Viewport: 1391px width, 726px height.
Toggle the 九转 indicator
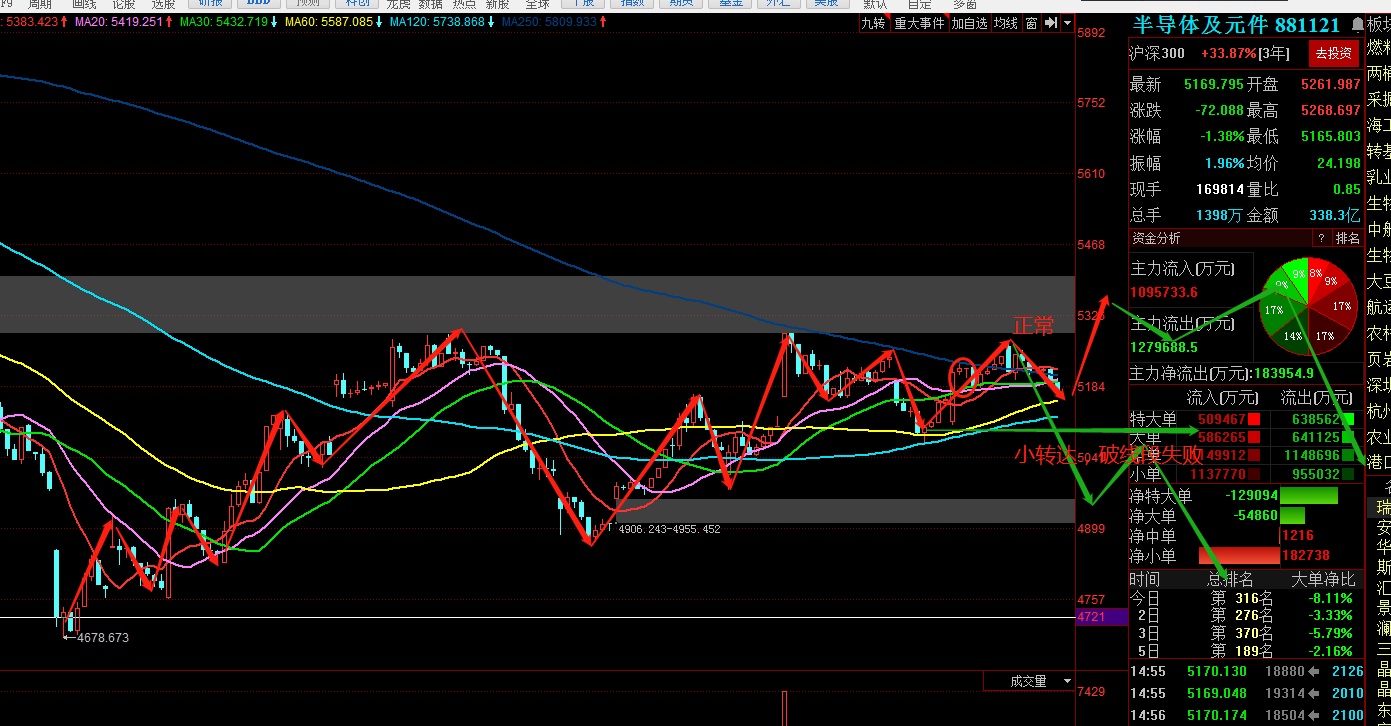[x=873, y=23]
